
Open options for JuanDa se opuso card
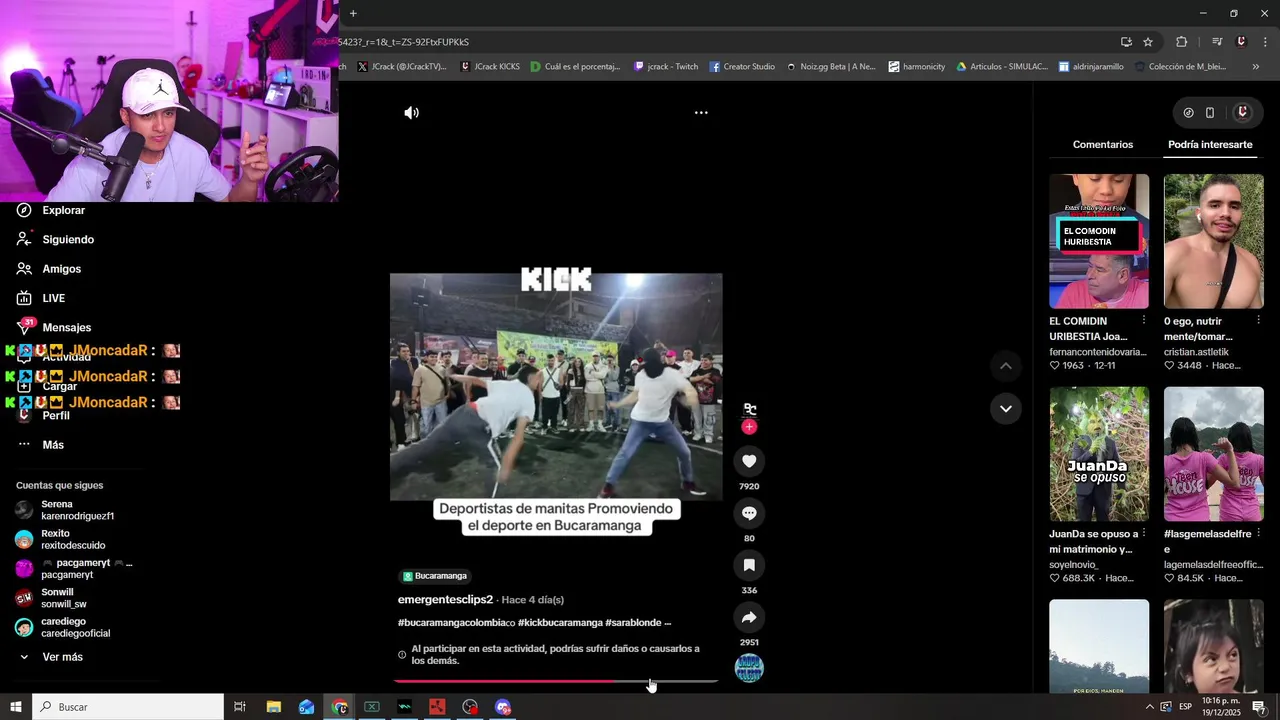(1144, 534)
